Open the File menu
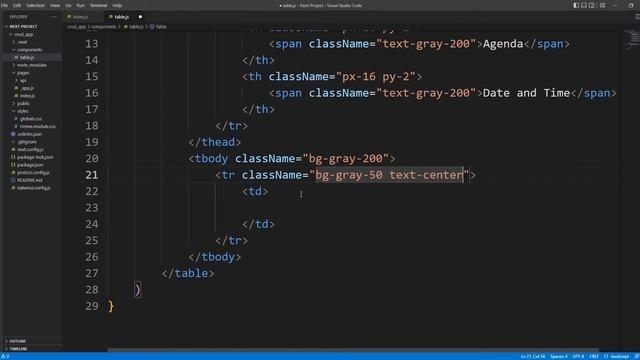The height and width of the screenshot is (360, 640). click(4, 5)
